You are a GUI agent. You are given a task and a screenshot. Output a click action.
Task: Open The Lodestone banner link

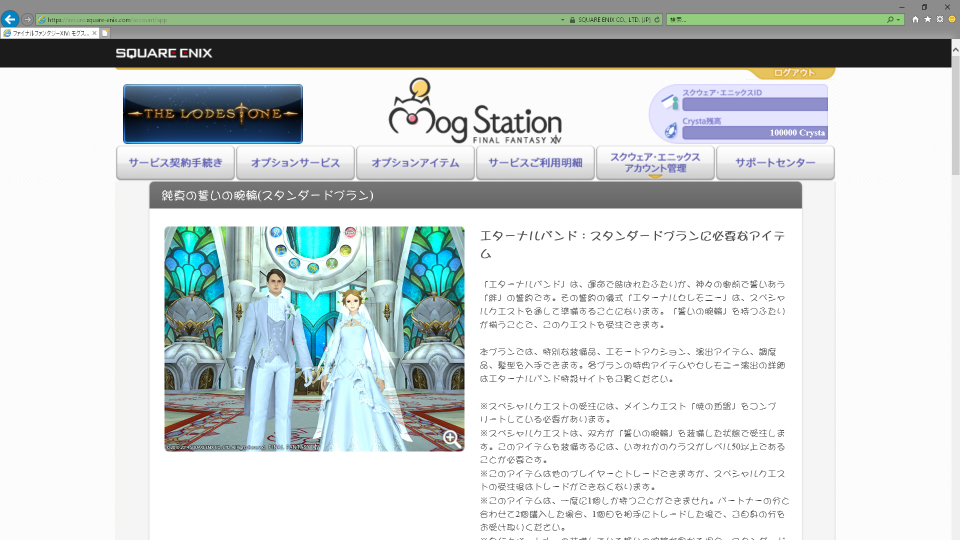coord(213,114)
